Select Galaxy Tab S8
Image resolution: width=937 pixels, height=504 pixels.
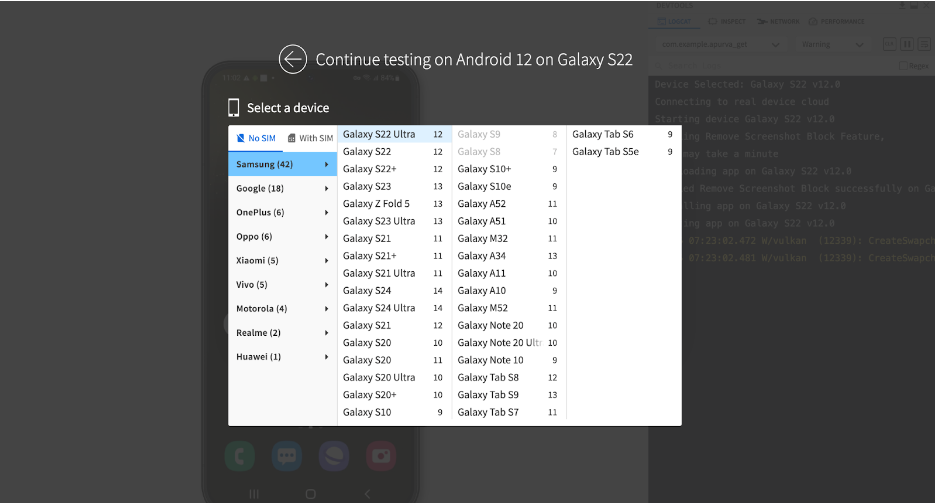tap(509, 377)
